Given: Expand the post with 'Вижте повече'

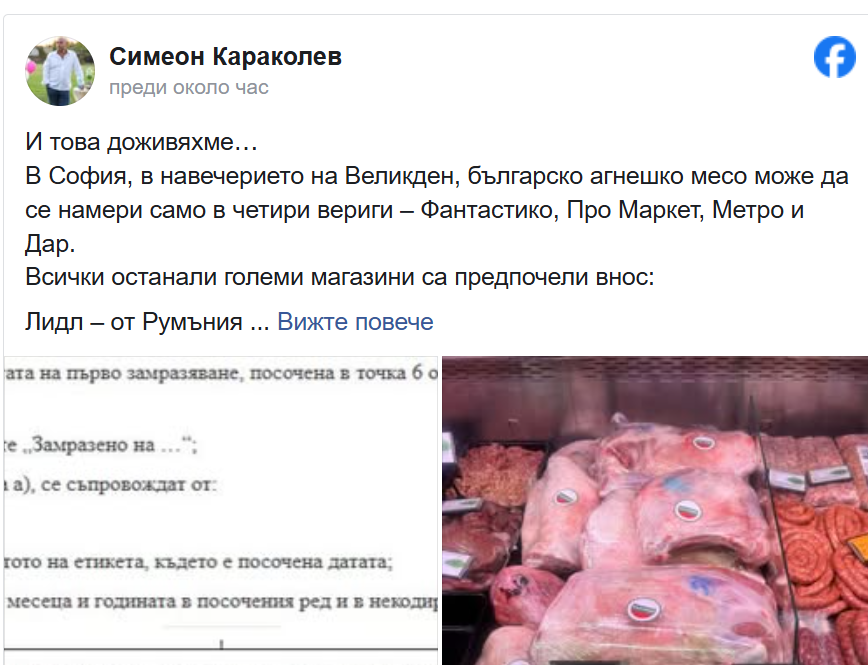Looking at the screenshot, I should (355, 322).
